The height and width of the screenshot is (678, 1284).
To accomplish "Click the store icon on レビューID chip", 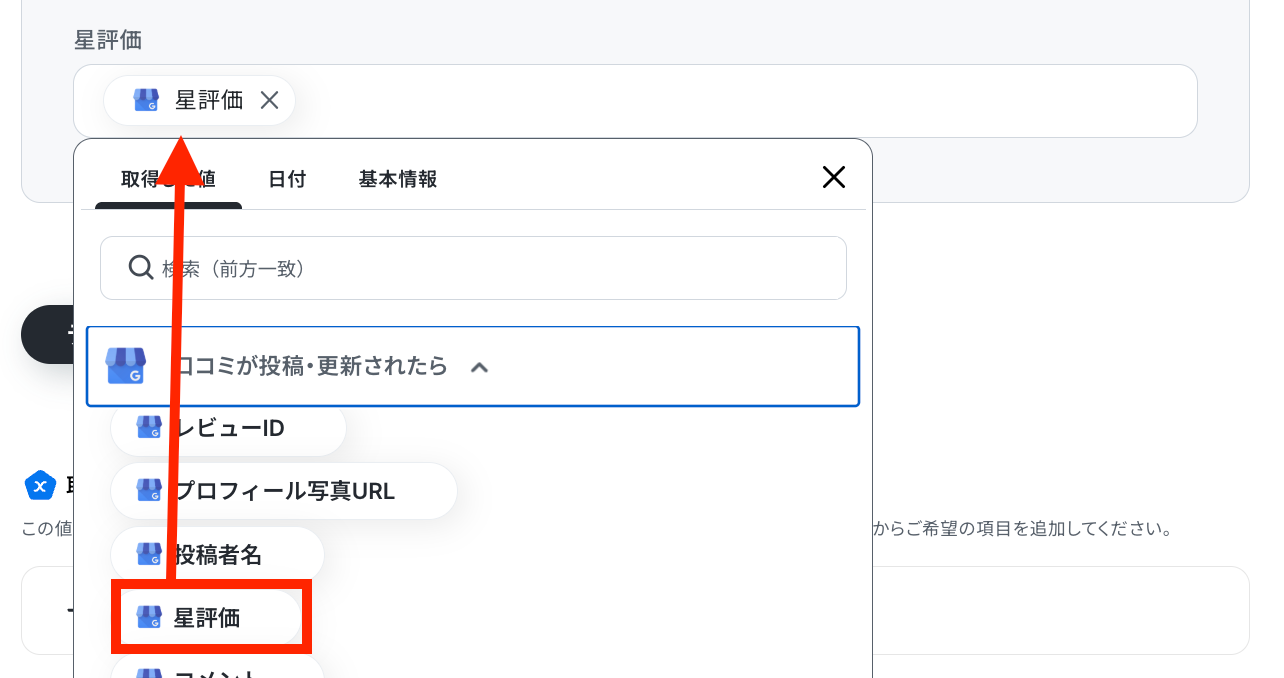I will click(149, 428).
